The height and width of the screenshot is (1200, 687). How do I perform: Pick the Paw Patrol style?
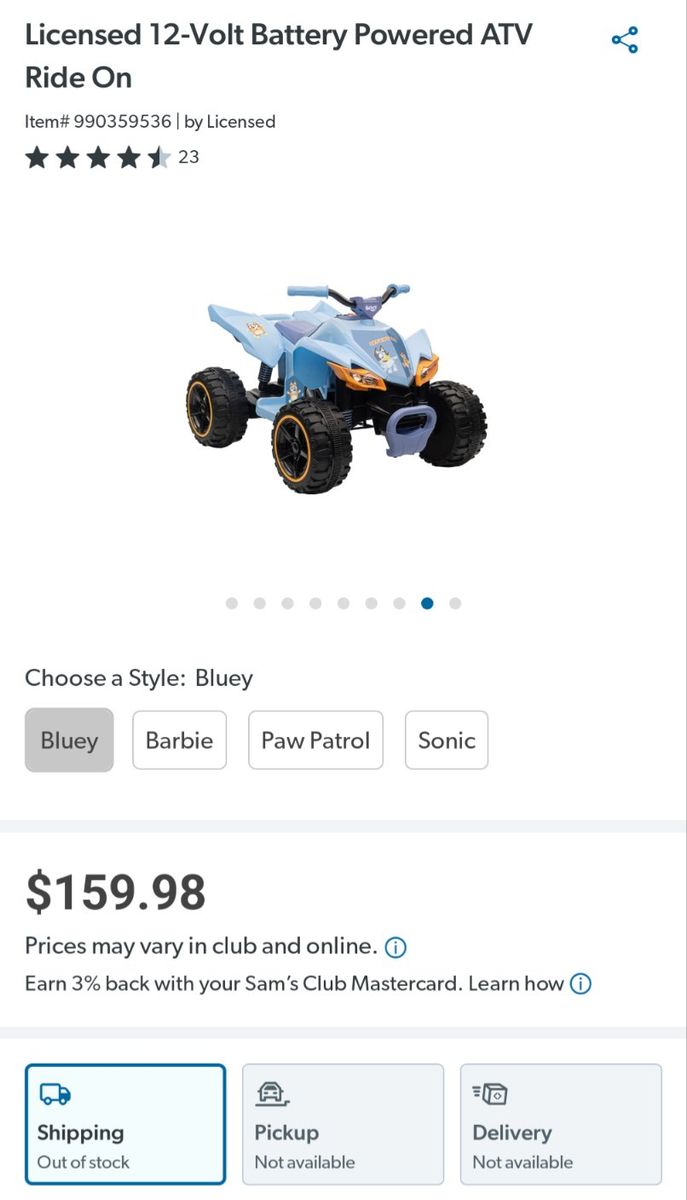click(316, 740)
